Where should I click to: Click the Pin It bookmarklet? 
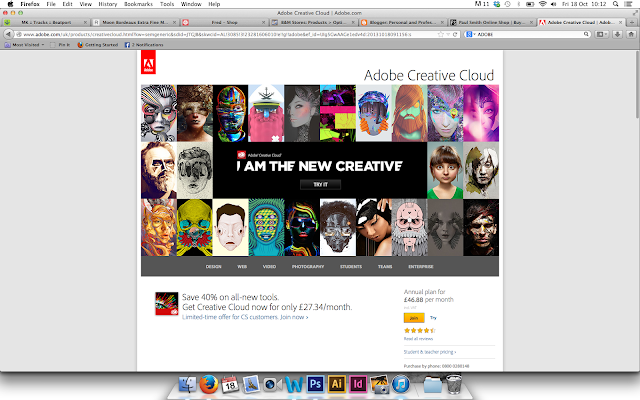tap(60, 44)
